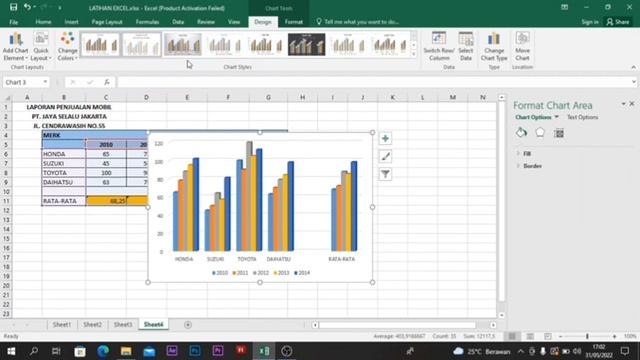Click column header G
The height and width of the screenshot is (360, 640).
tap(268, 98)
